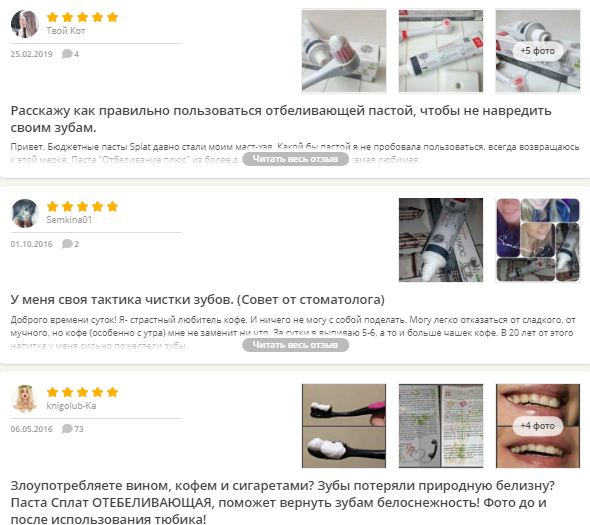
Task: Click star rating of Твой Кот review
Action: coord(82,17)
